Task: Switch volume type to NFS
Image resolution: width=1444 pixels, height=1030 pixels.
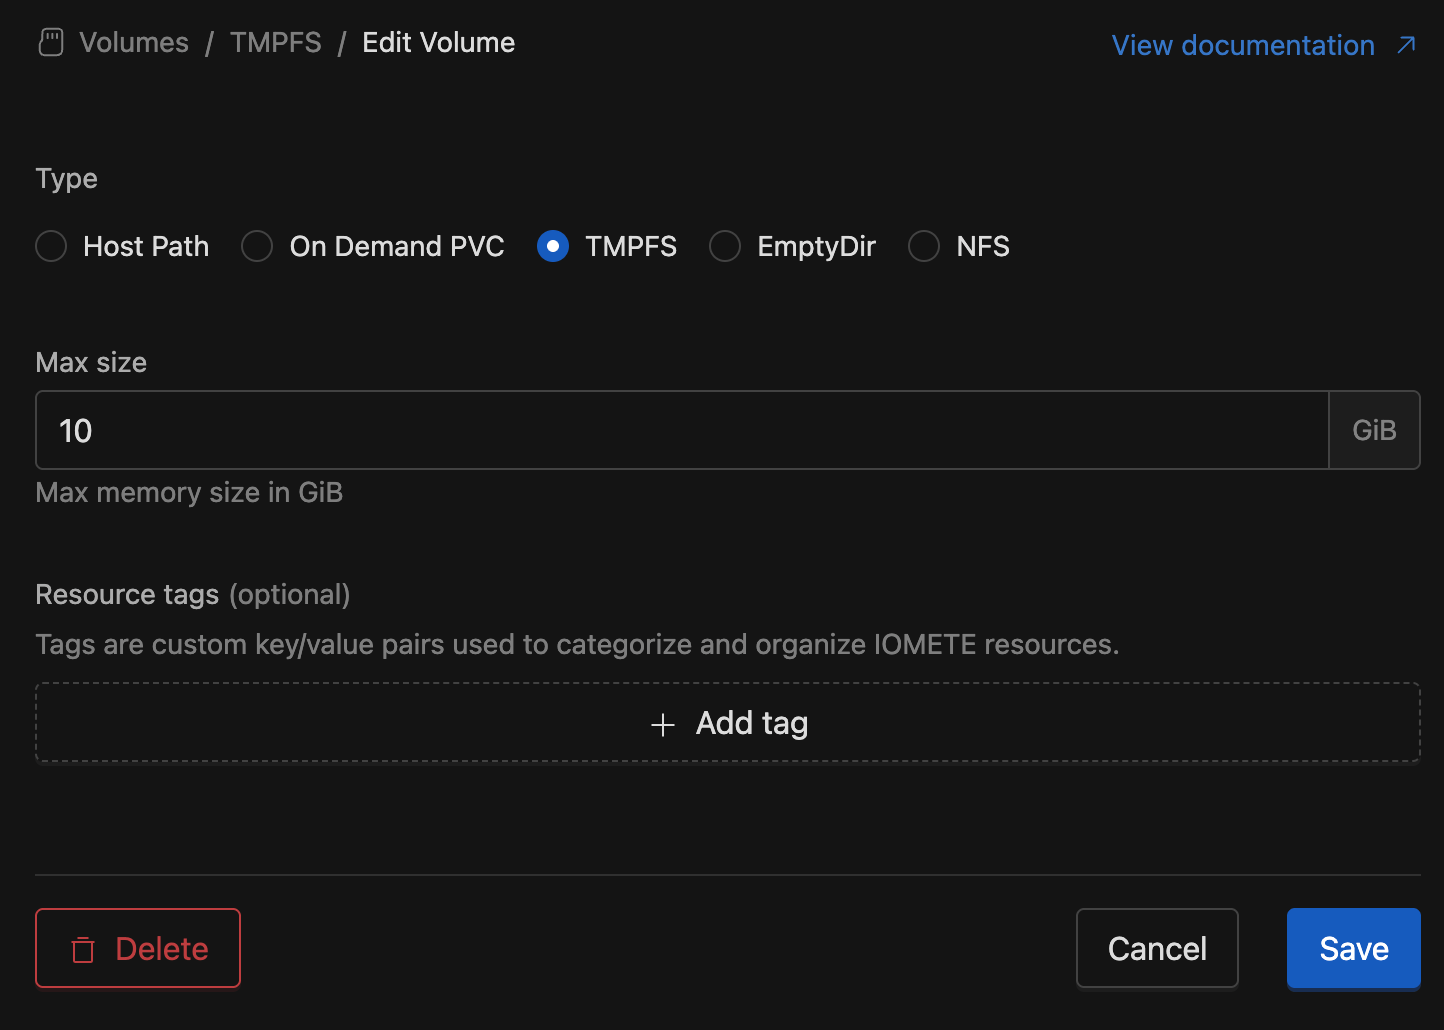Action: (924, 246)
